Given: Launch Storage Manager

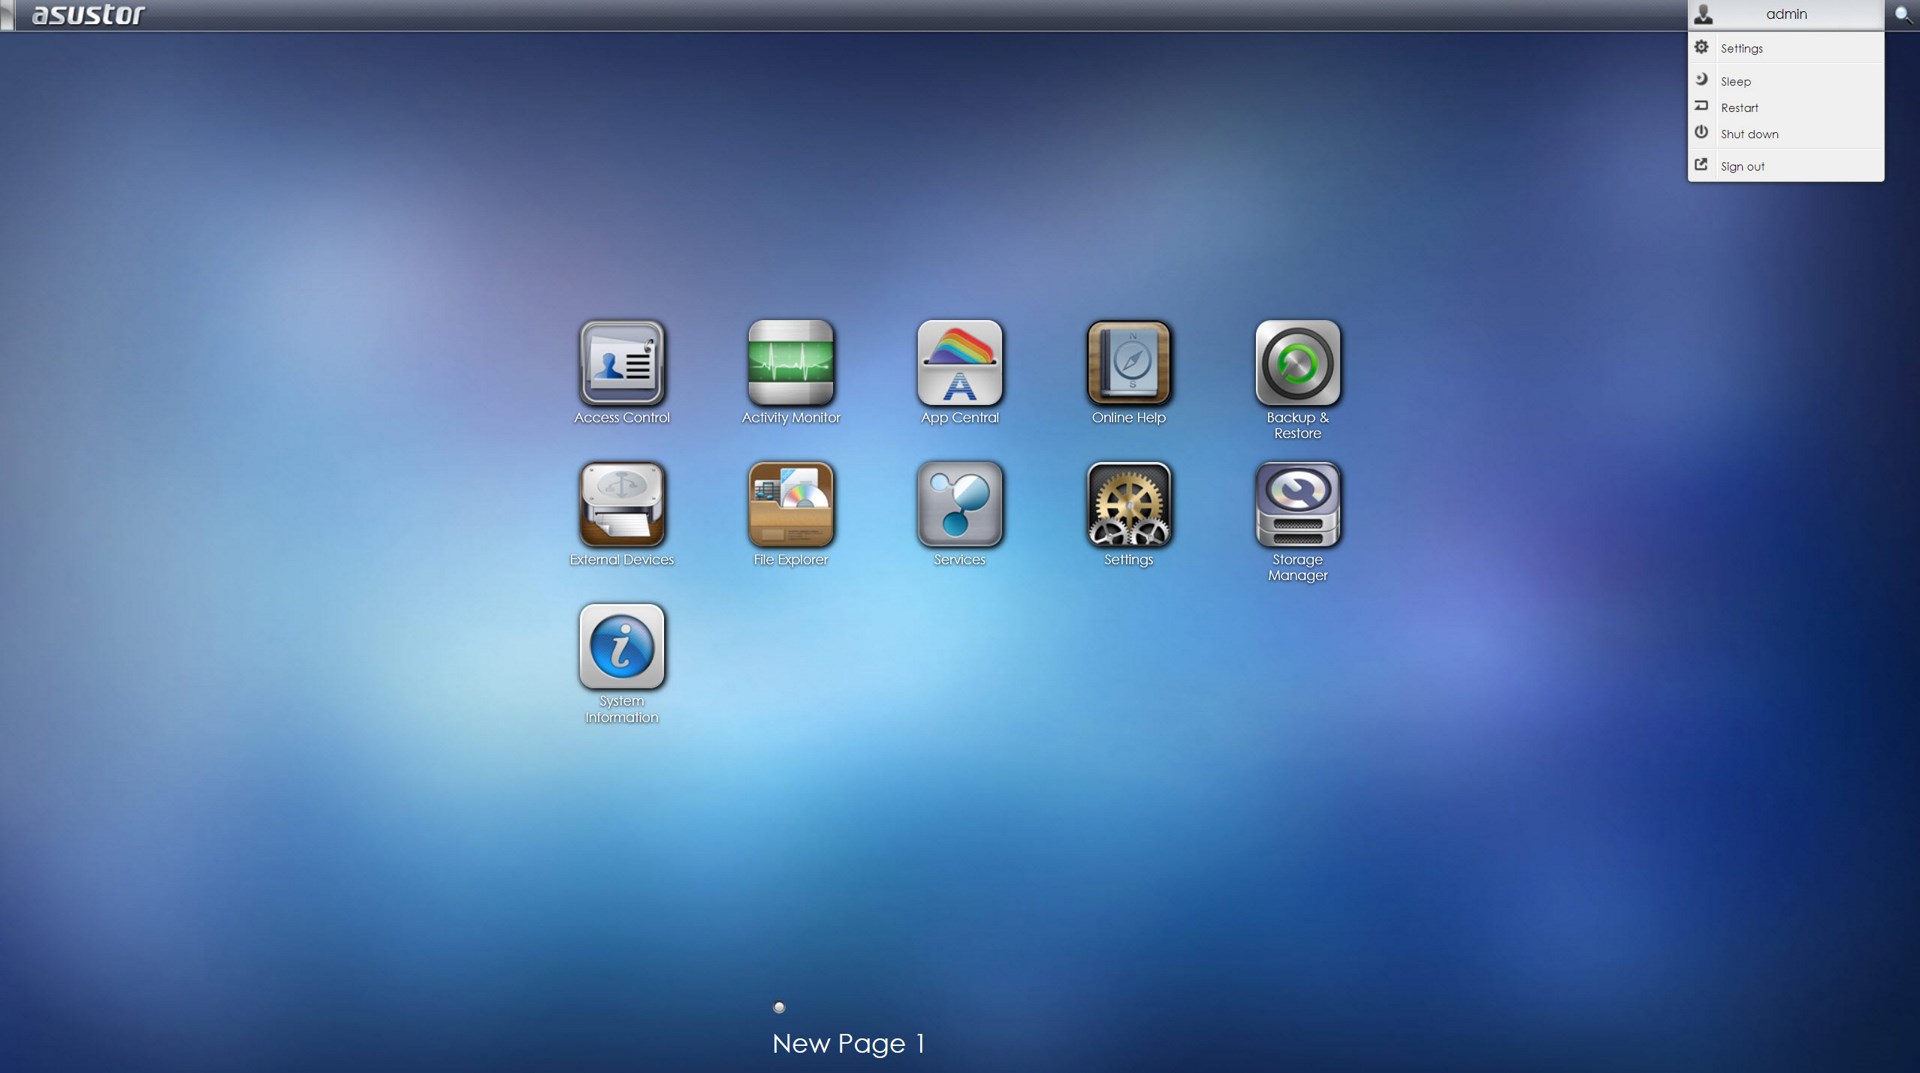Looking at the screenshot, I should tap(1297, 505).
